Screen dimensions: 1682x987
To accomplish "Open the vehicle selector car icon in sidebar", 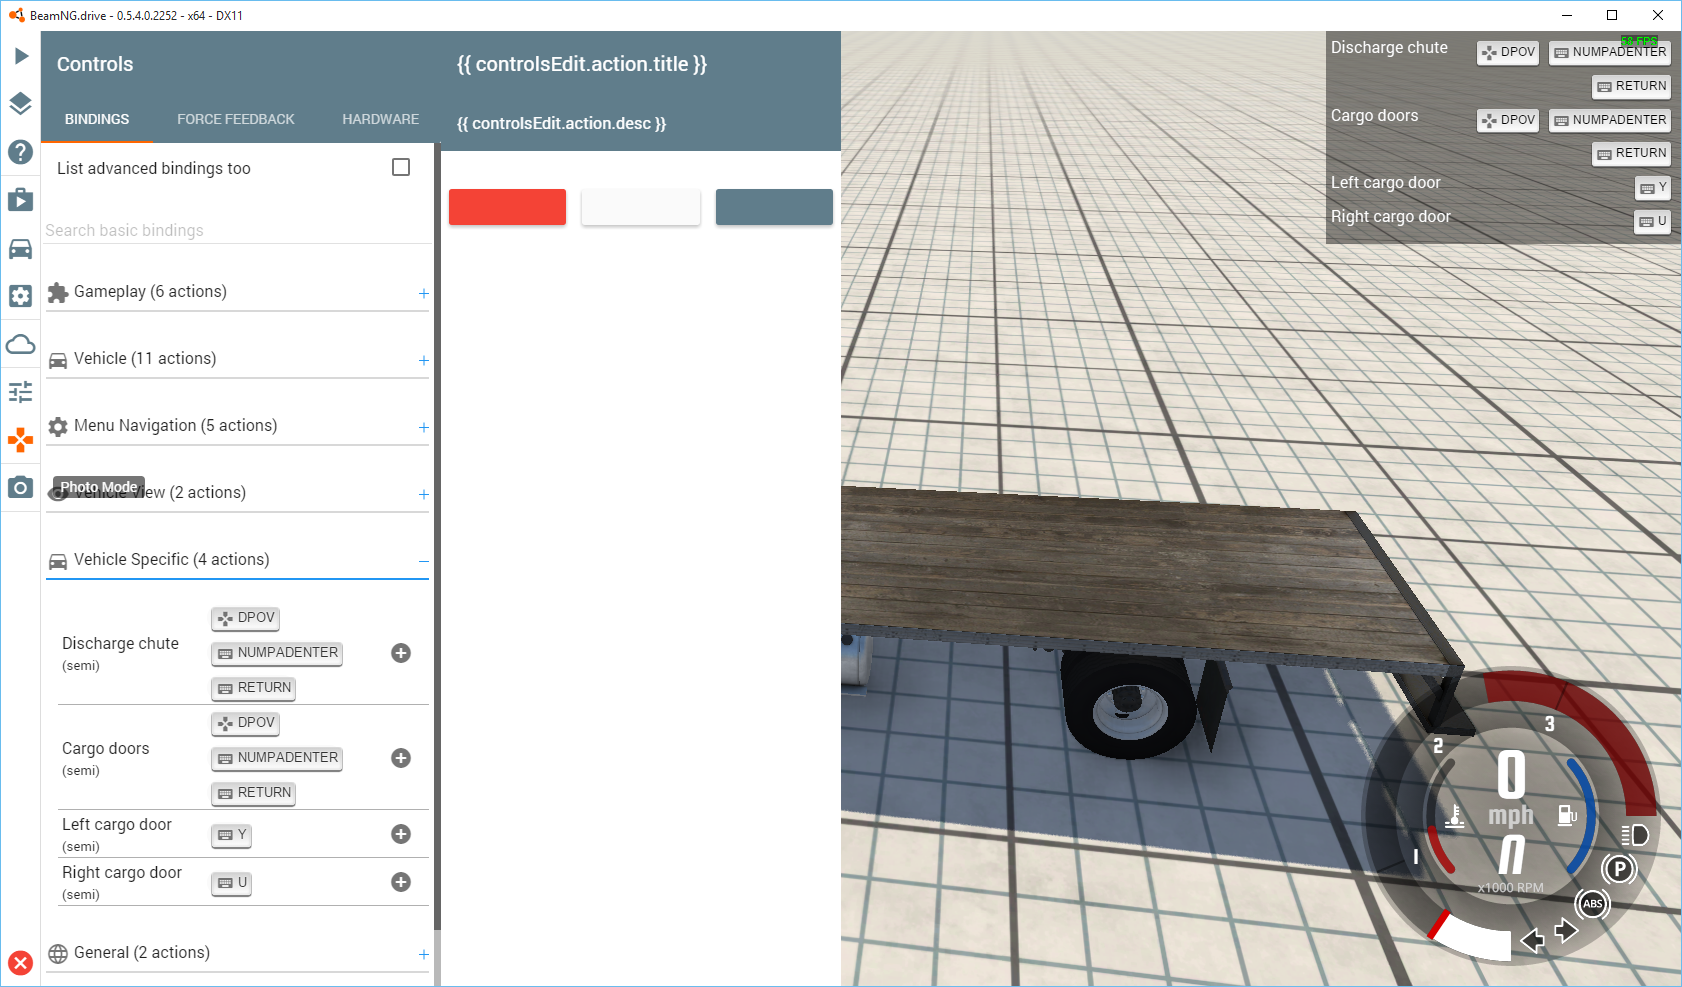I will coord(21,248).
